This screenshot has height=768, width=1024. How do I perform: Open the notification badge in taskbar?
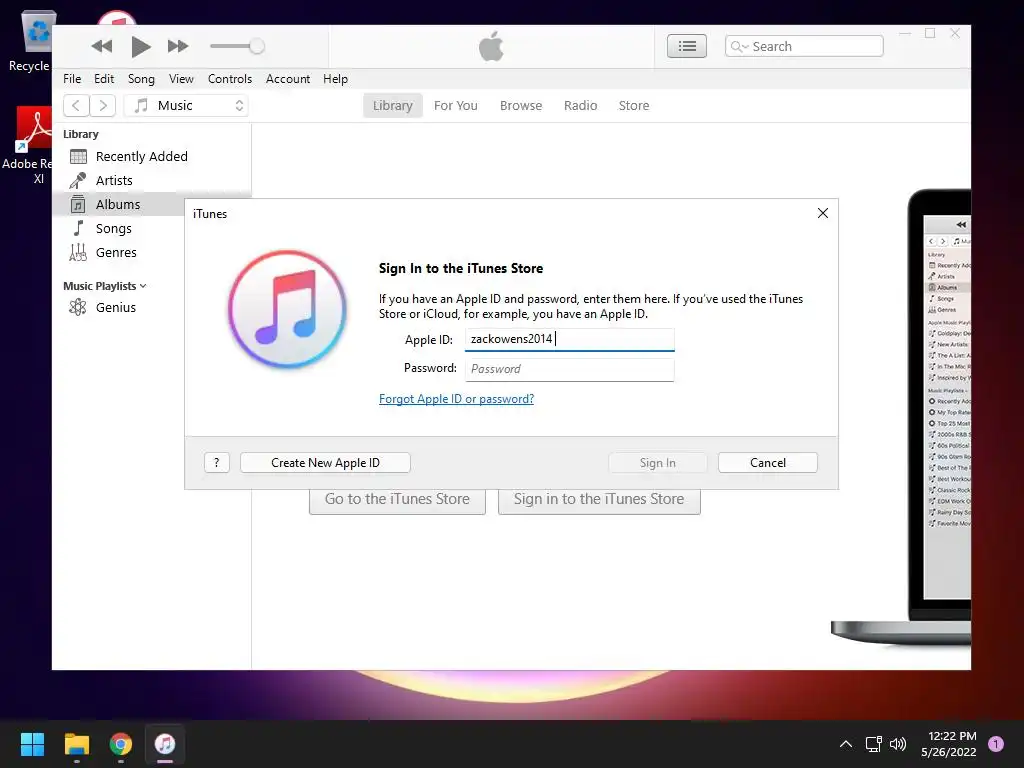coord(995,744)
